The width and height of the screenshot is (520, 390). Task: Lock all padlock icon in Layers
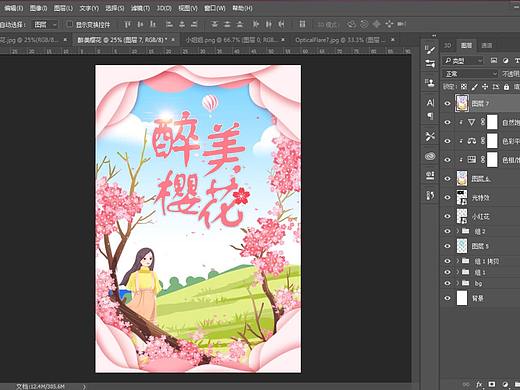[x=506, y=87]
